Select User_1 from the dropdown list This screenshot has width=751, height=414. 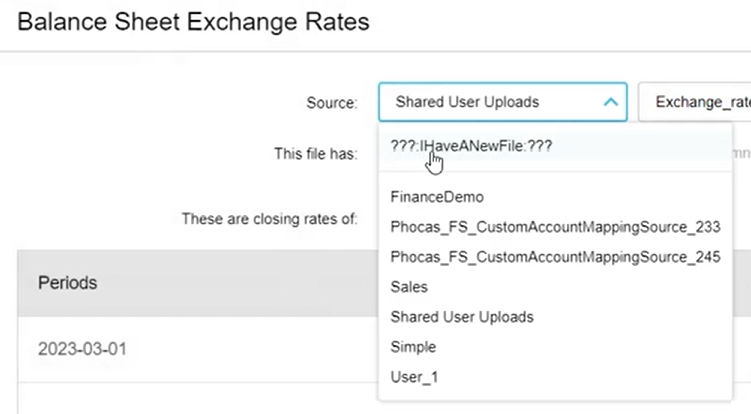(414, 377)
